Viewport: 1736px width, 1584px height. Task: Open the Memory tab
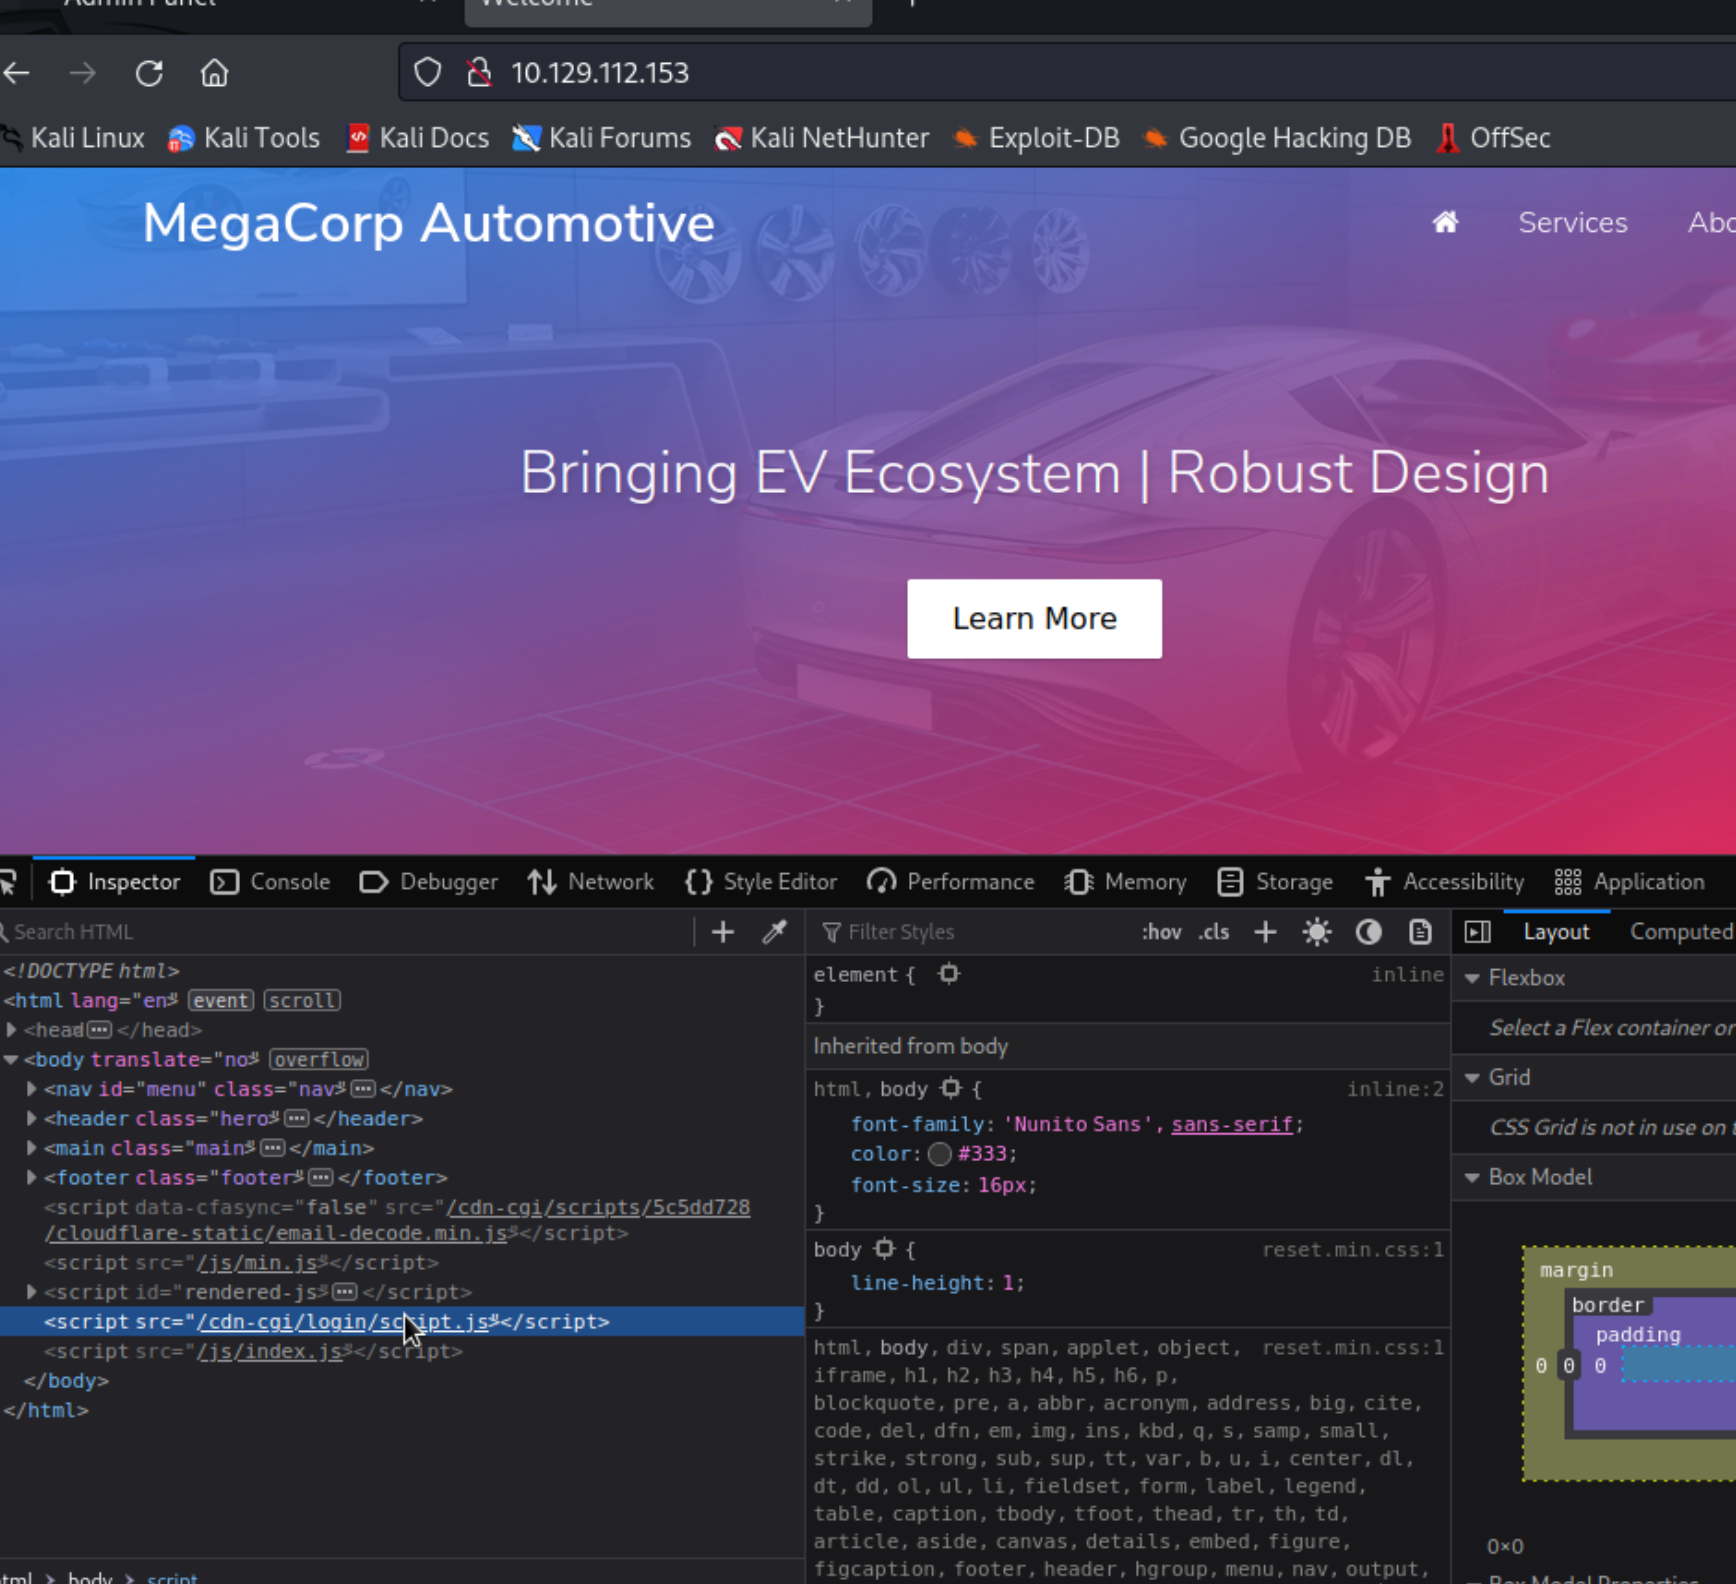tap(1125, 882)
